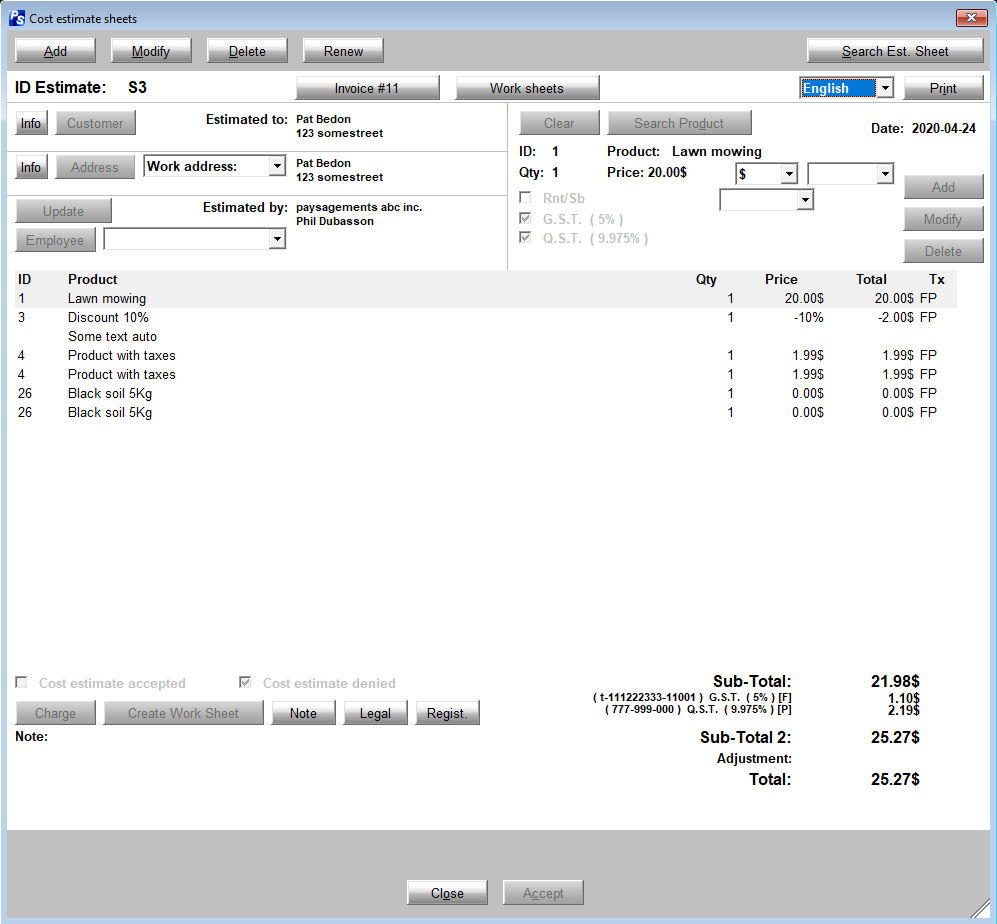Viewport: 997px width, 924px height.
Task: Toggle the G.S.T. (5%) checkbox
Action: [526, 218]
